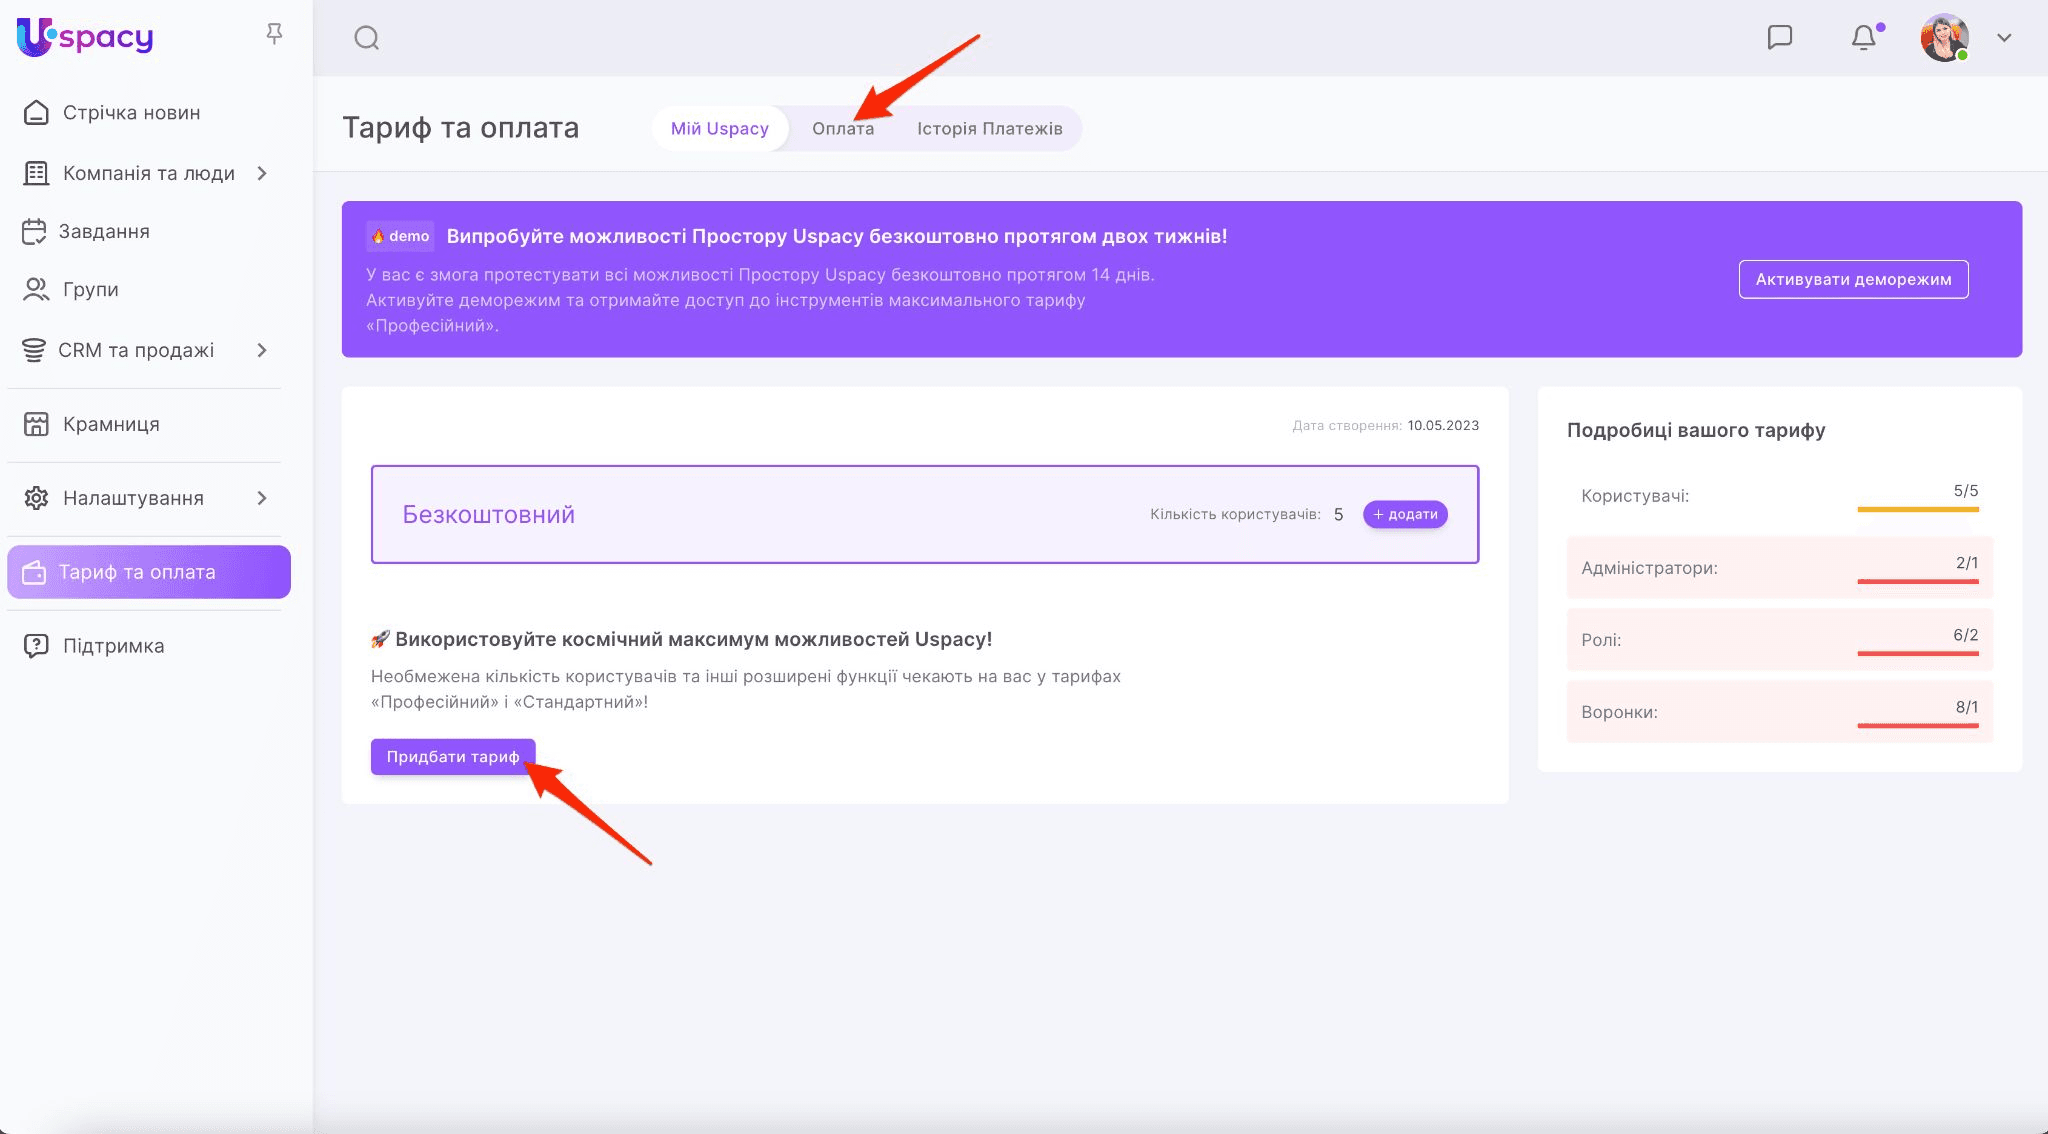The height and width of the screenshot is (1134, 2048).
Task: Open Крамниця store page
Action: pos(111,424)
